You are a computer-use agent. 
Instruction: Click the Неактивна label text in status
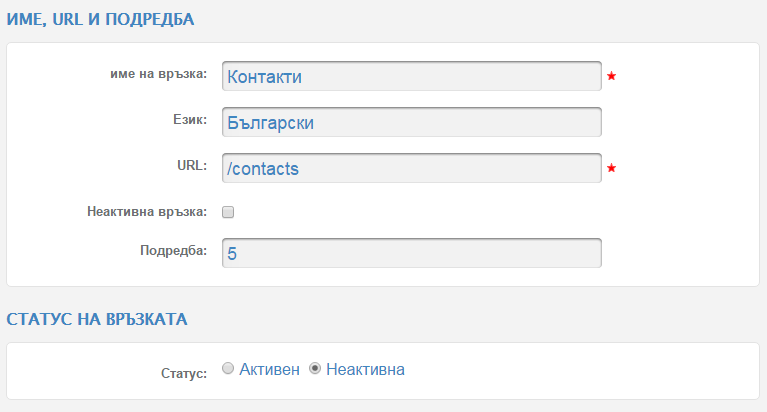365,369
